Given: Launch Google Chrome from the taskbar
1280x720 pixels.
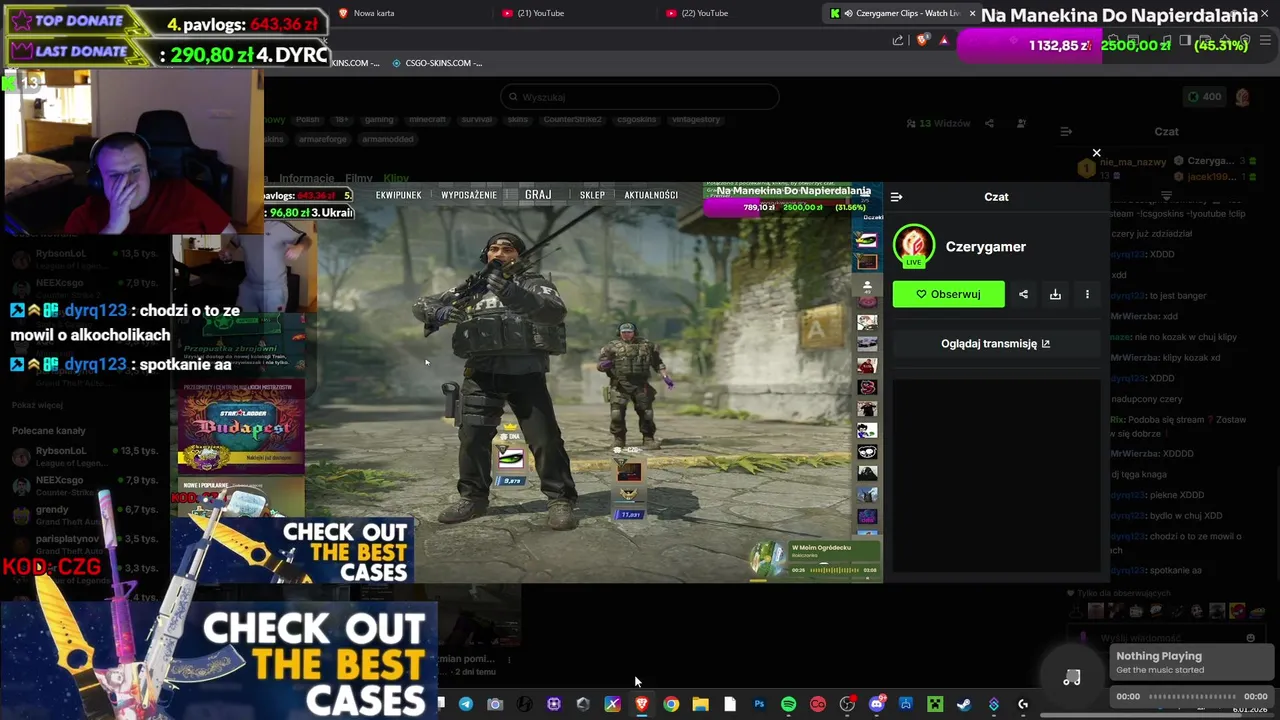Looking at the screenshot, I should tap(671, 704).
